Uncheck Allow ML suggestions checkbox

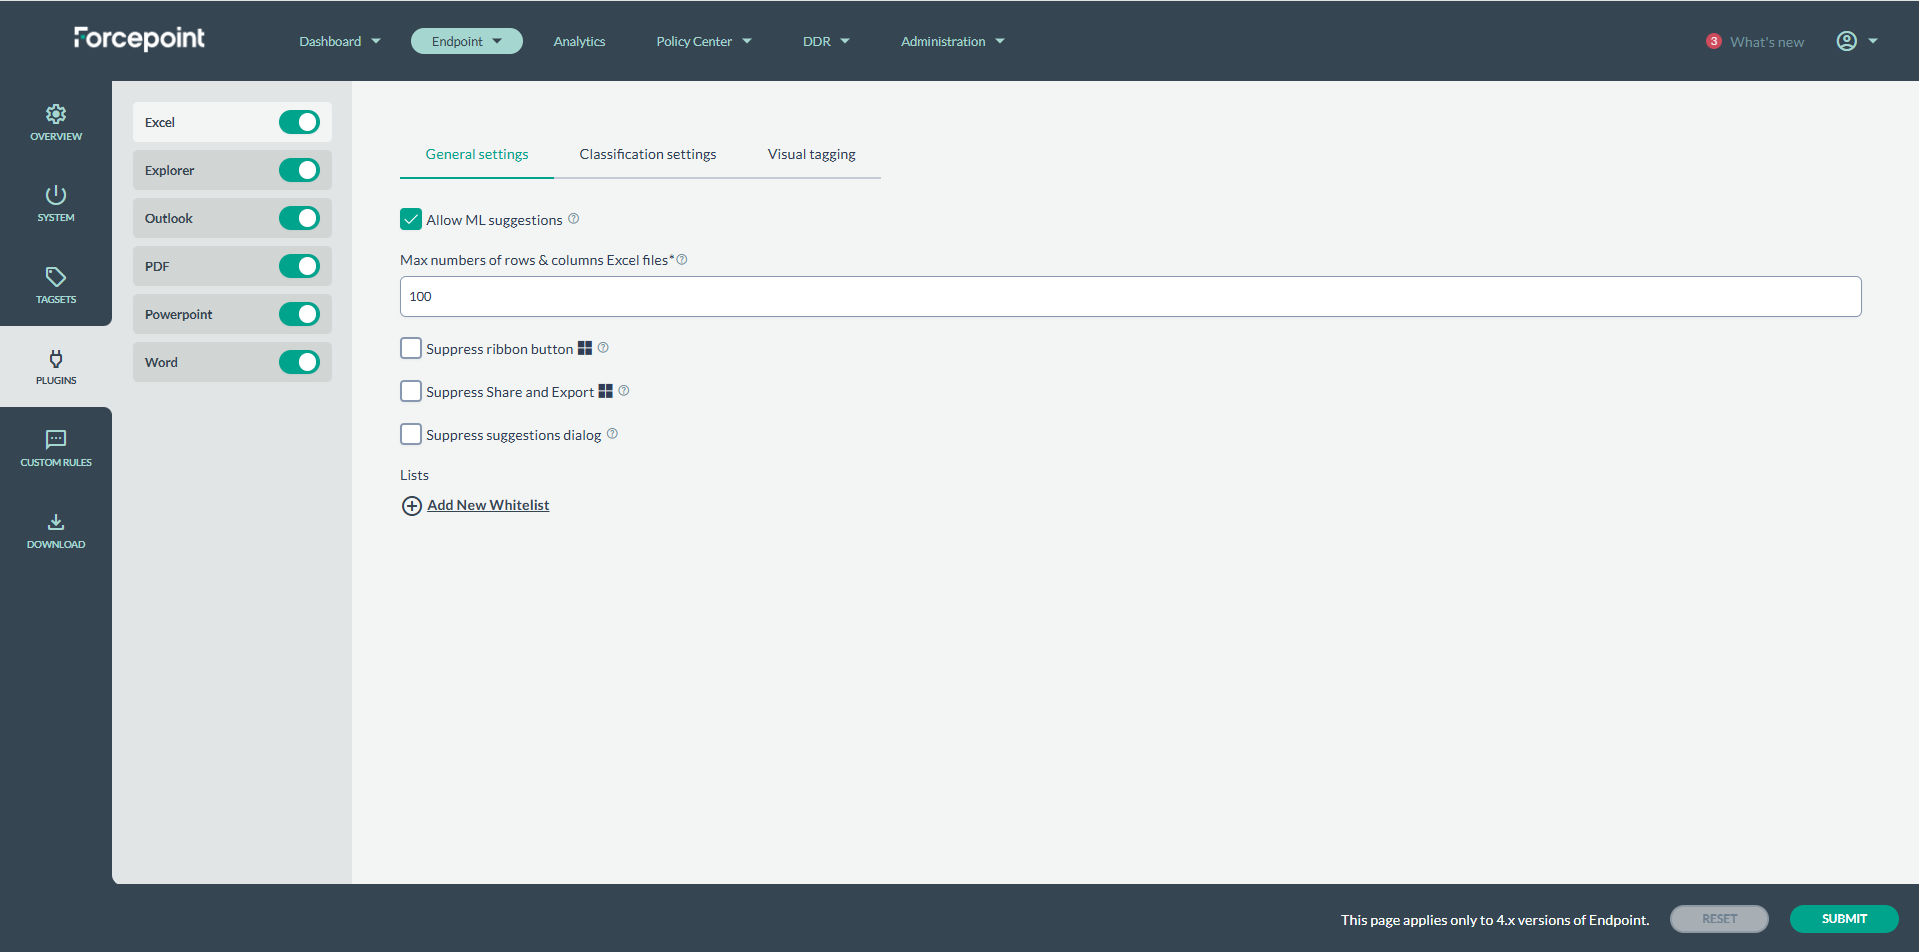pos(411,219)
